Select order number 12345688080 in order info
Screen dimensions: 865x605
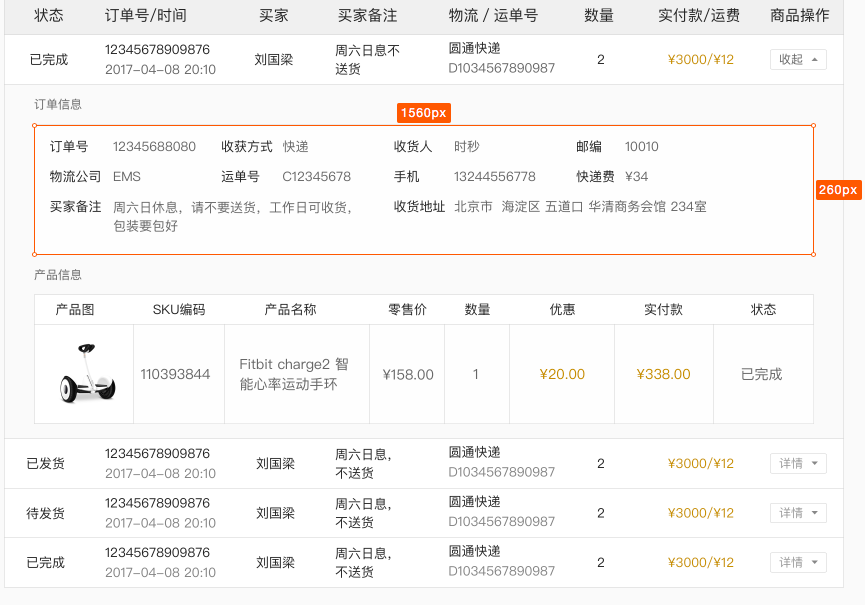point(152,146)
